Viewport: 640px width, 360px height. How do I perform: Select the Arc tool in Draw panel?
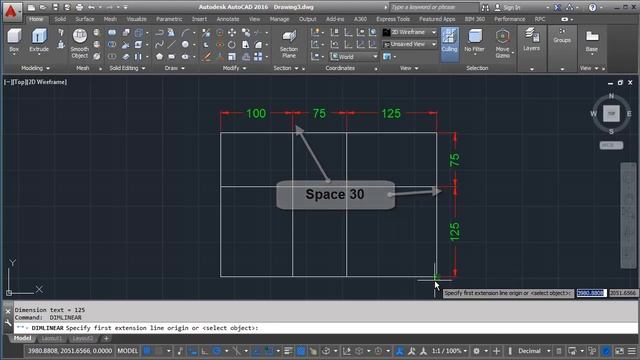click(x=186, y=33)
